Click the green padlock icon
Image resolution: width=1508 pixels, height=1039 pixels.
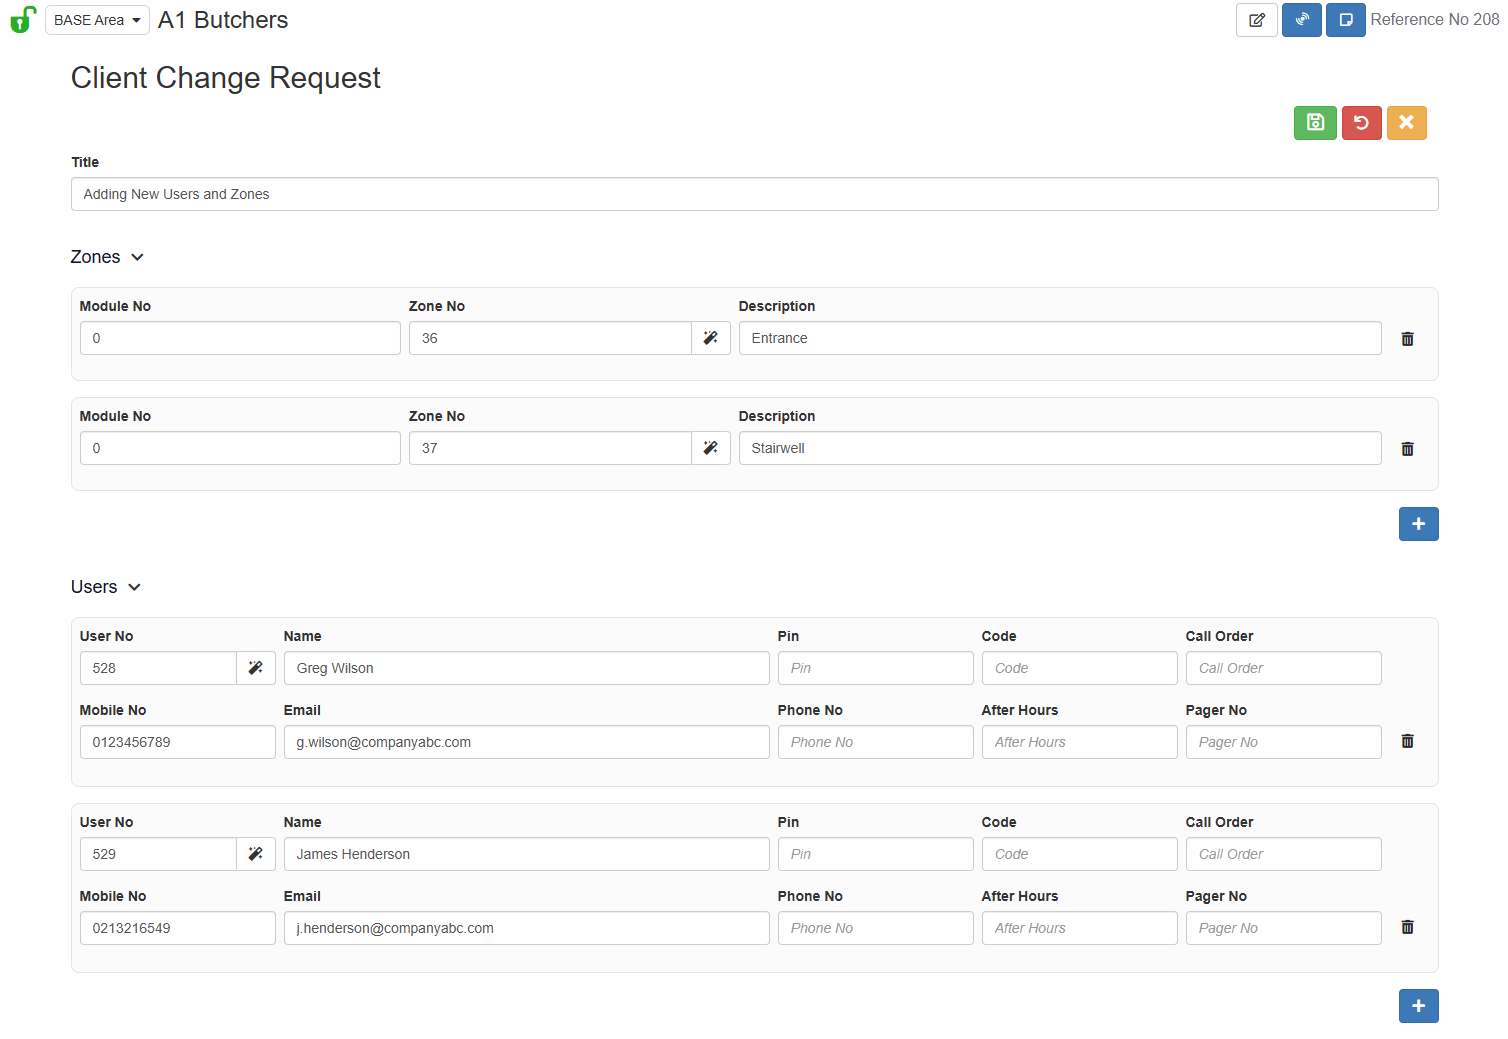pyautogui.click(x=22, y=20)
